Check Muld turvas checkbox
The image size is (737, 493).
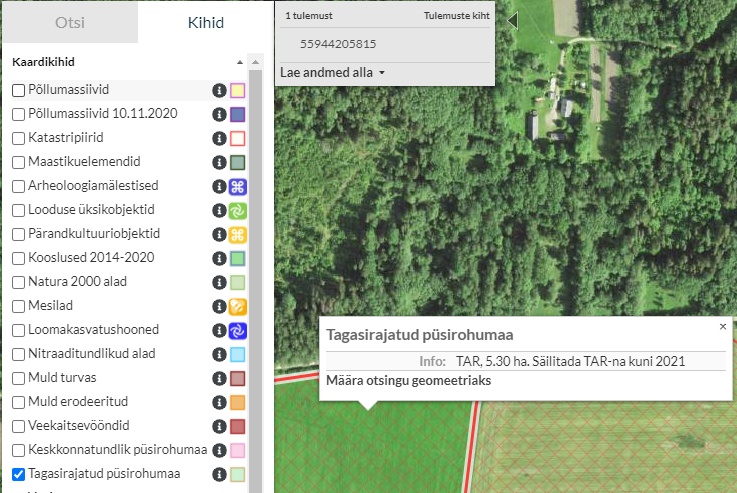tap(18, 378)
